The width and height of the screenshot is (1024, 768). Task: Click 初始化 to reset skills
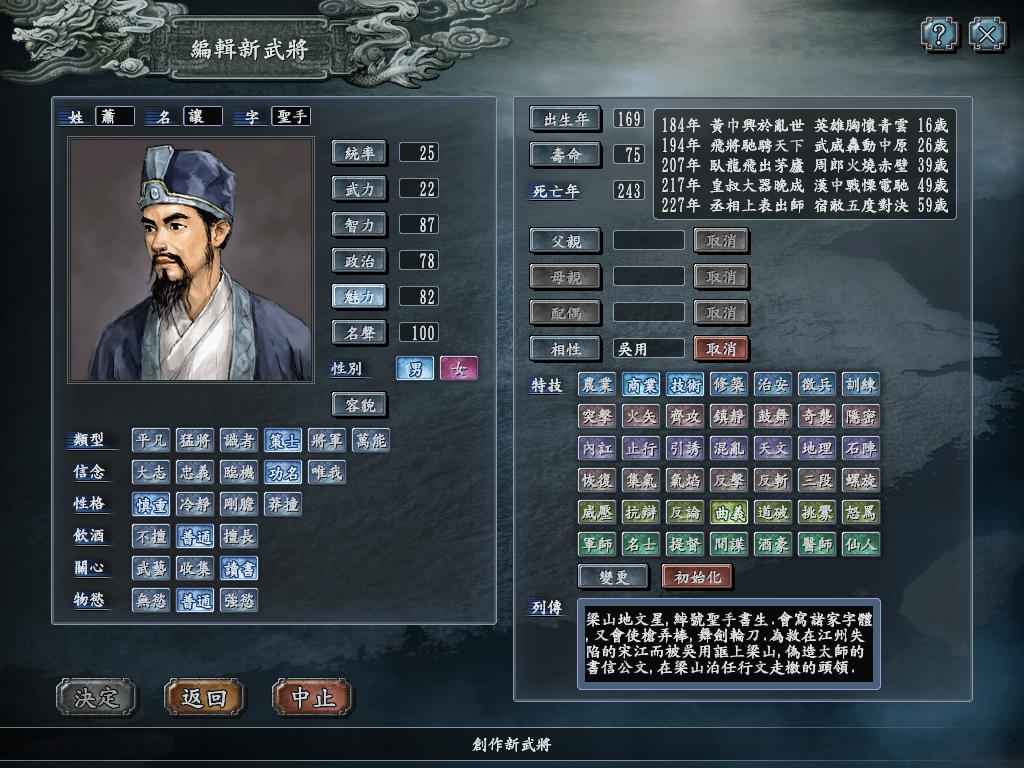tap(697, 577)
